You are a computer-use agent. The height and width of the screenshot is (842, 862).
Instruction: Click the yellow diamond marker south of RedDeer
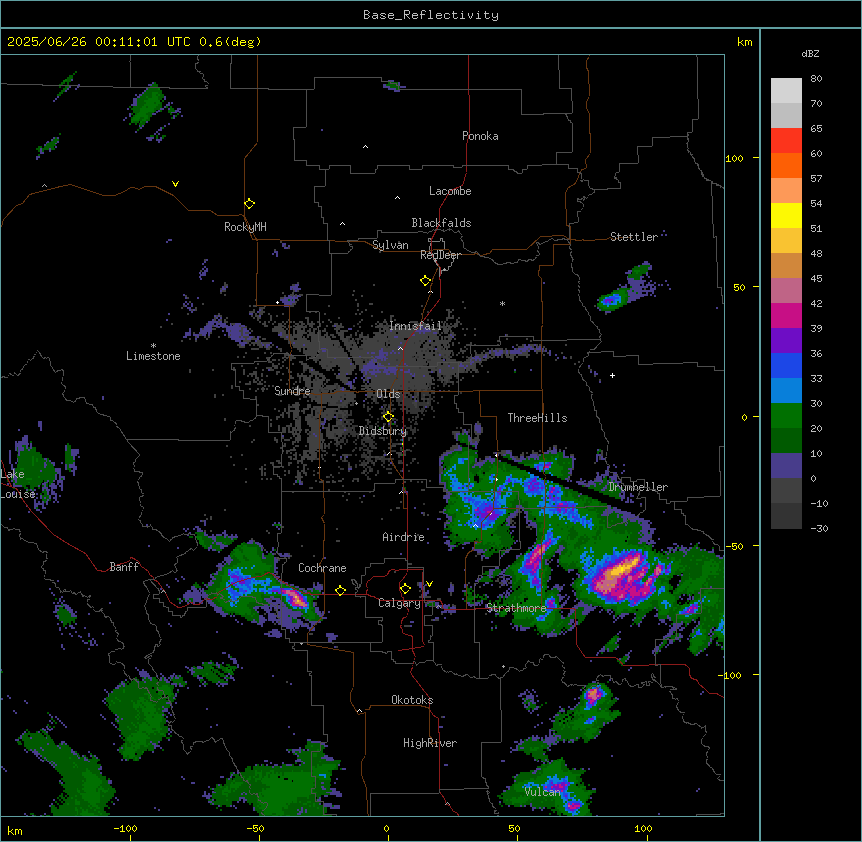(426, 281)
